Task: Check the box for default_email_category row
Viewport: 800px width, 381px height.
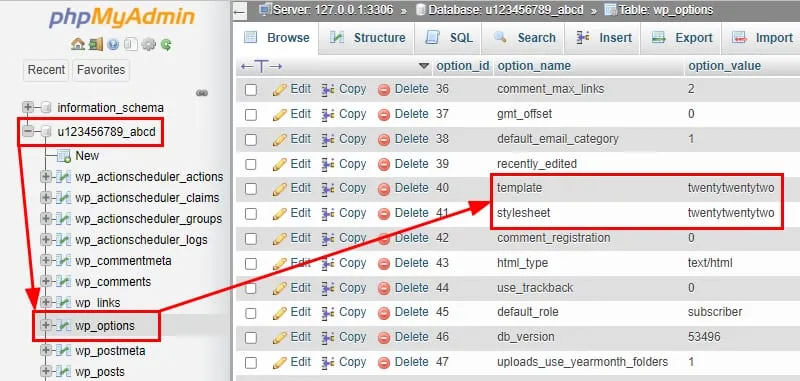Action: pos(251,140)
